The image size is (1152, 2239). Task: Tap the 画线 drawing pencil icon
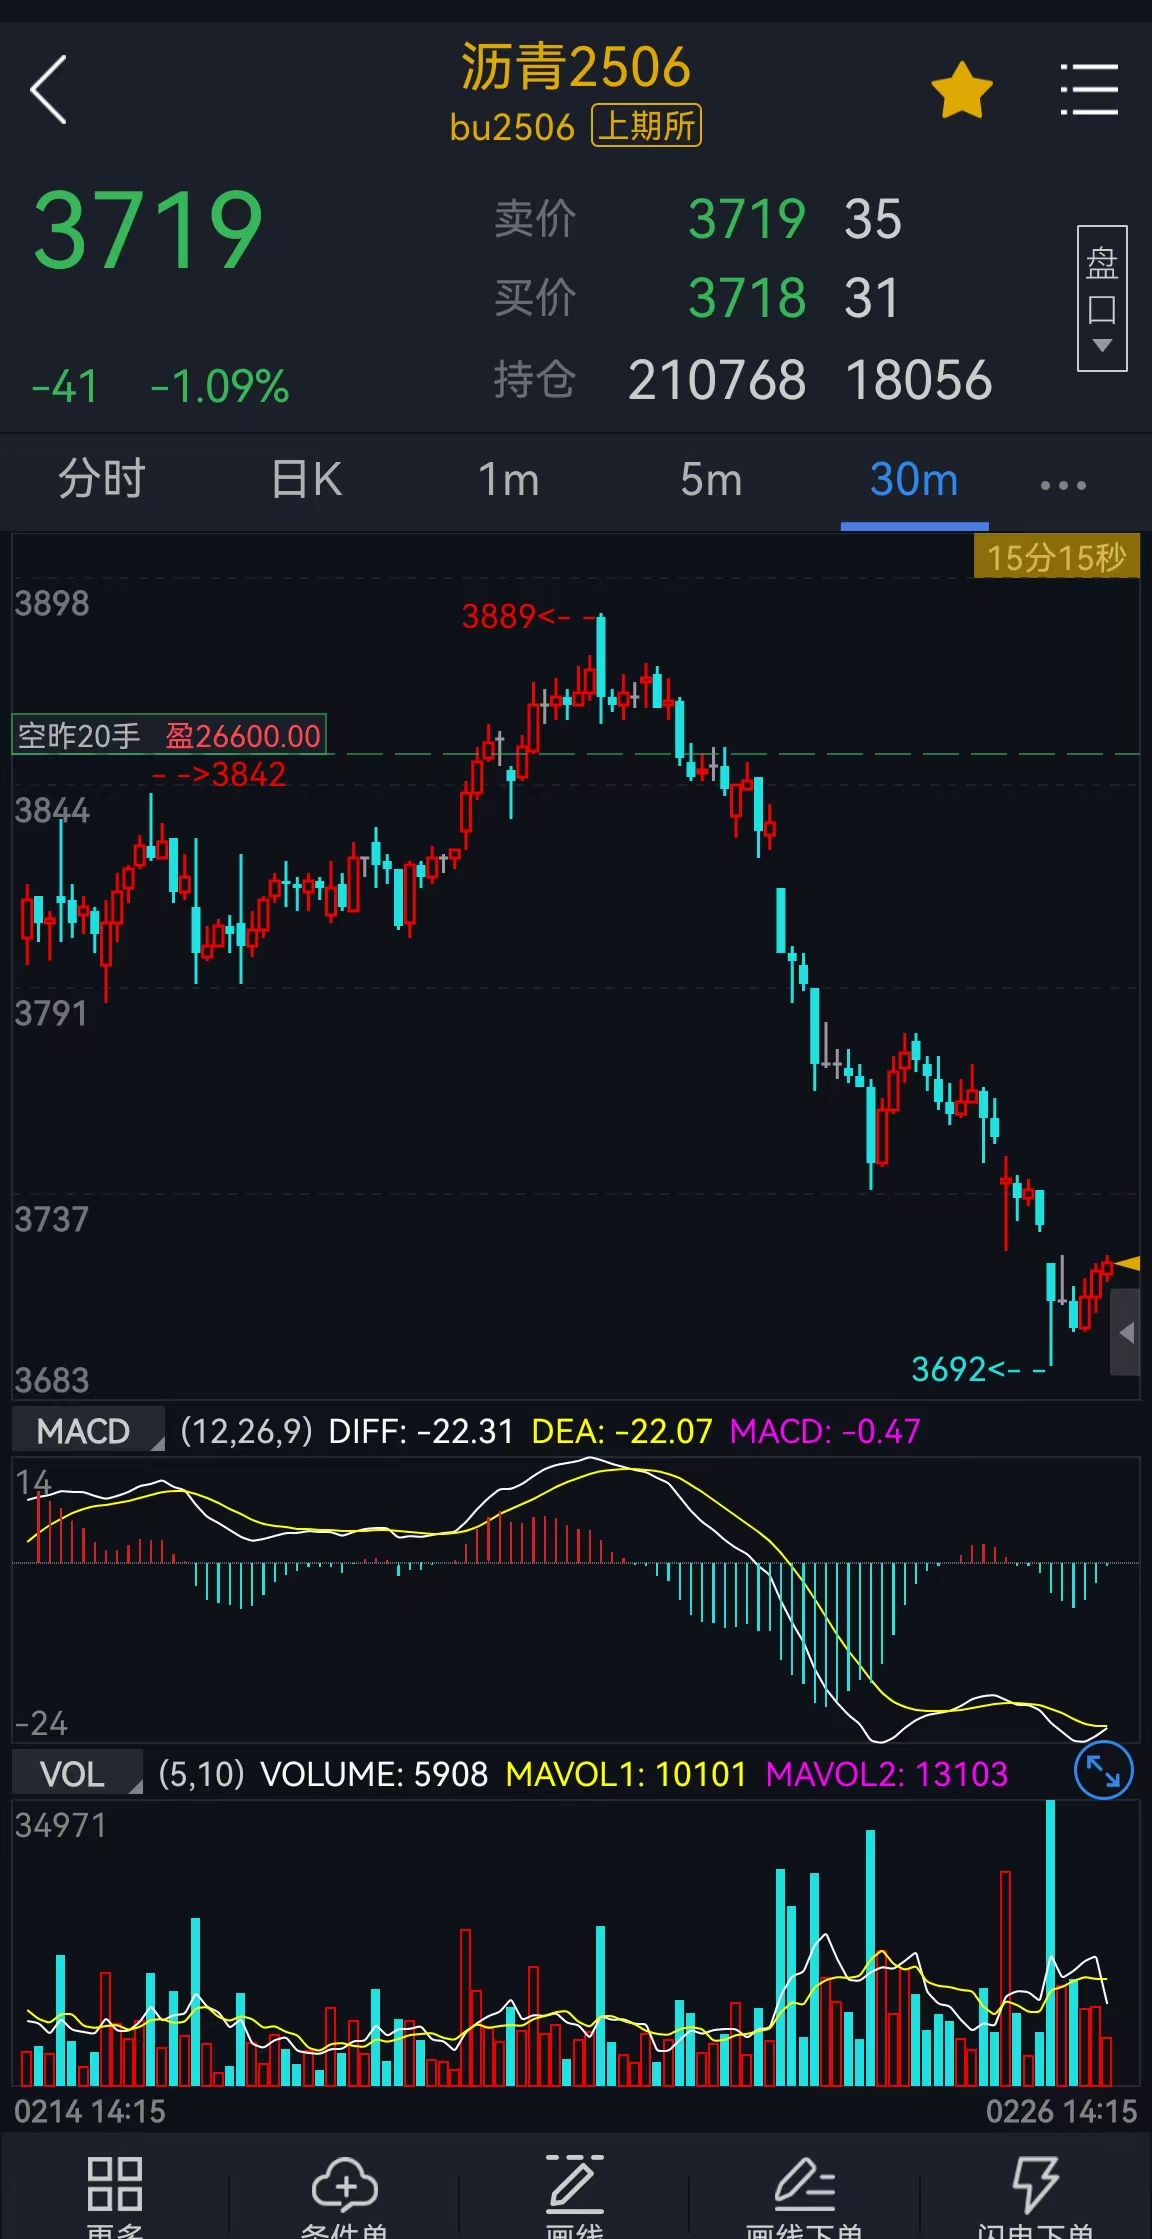coord(574,2195)
